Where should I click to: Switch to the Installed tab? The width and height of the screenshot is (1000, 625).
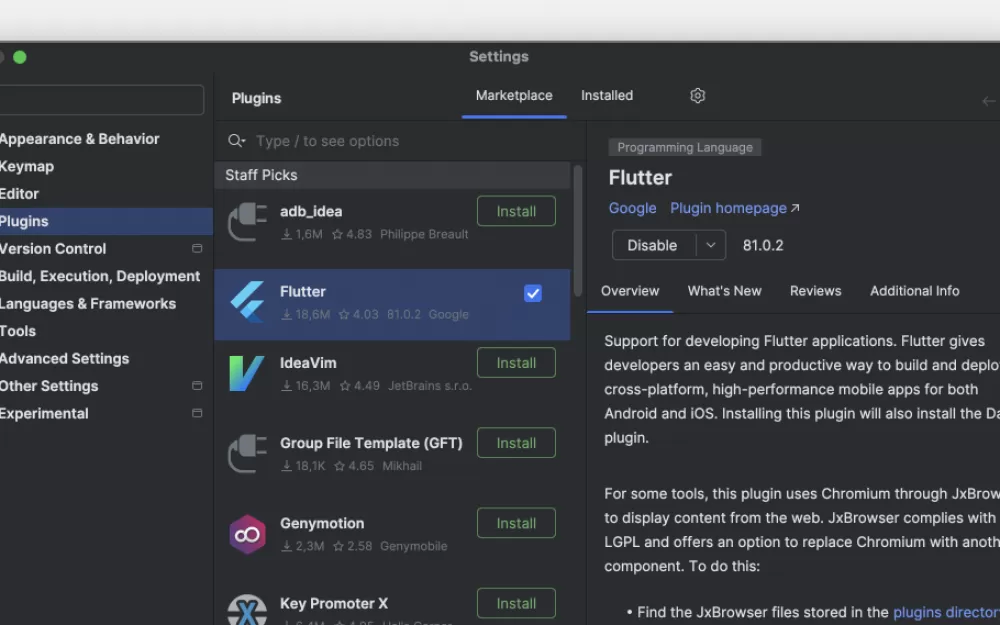607,96
